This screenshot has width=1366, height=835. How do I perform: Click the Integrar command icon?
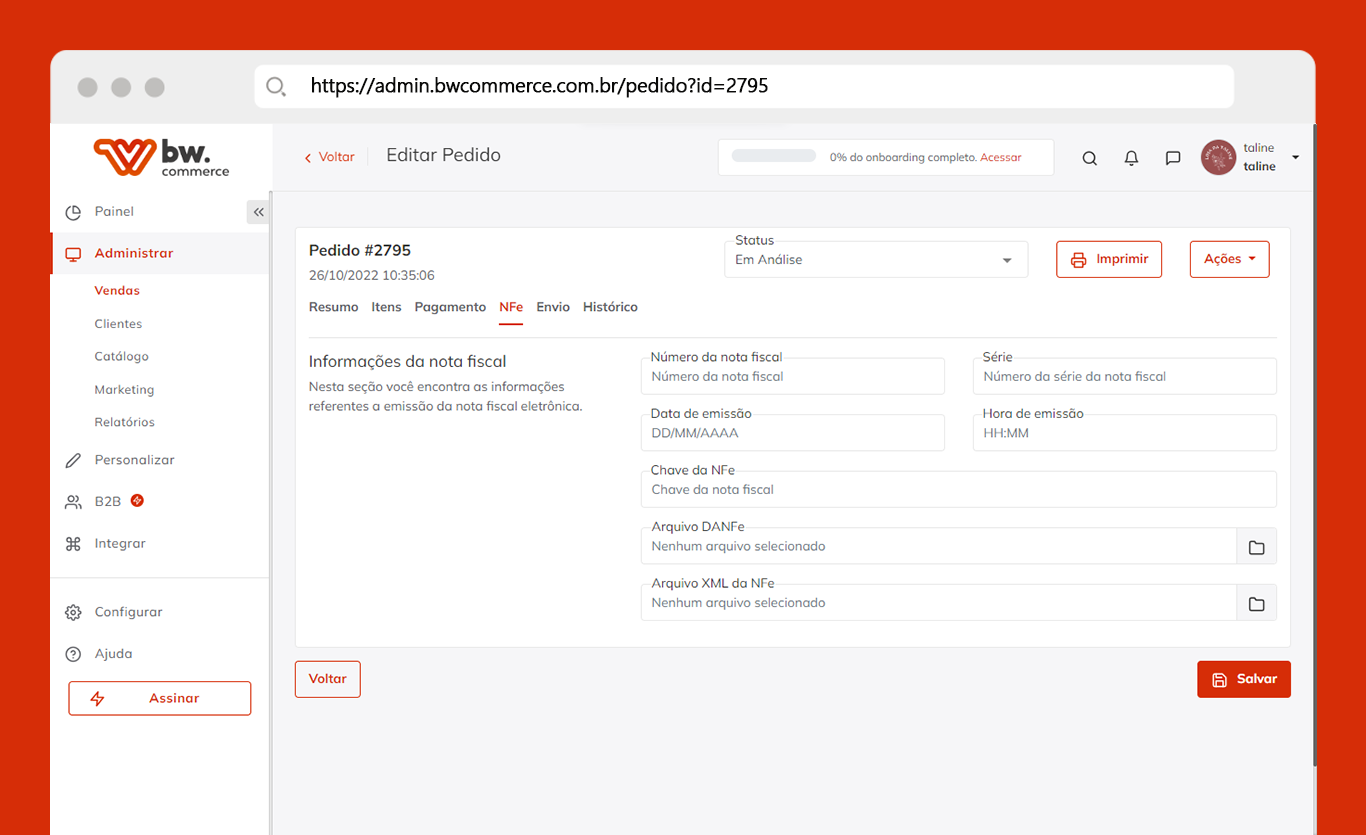pyautogui.click(x=73, y=544)
